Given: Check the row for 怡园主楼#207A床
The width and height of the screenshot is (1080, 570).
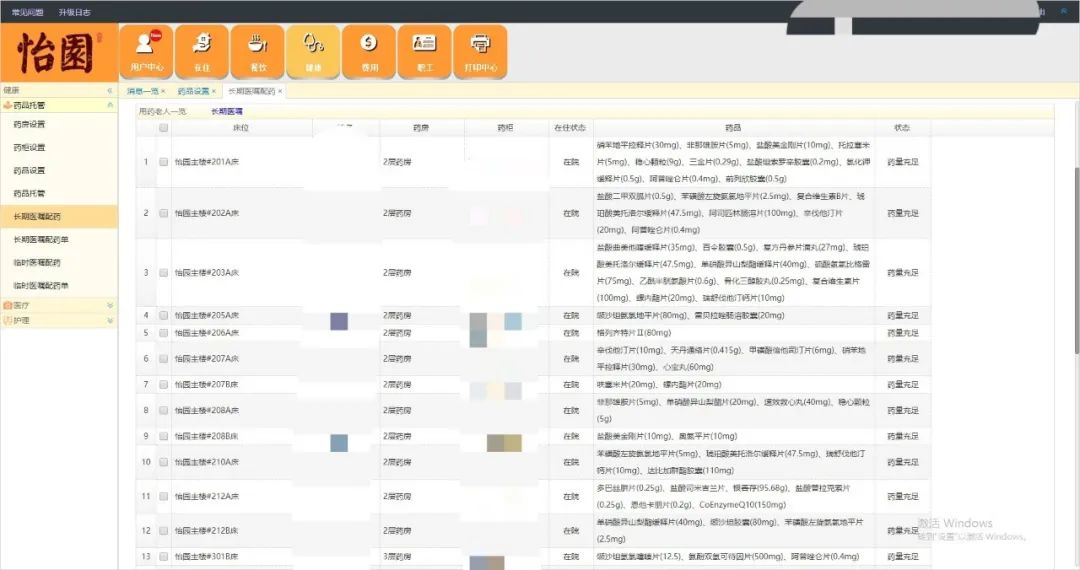Looking at the screenshot, I should click(x=163, y=359).
